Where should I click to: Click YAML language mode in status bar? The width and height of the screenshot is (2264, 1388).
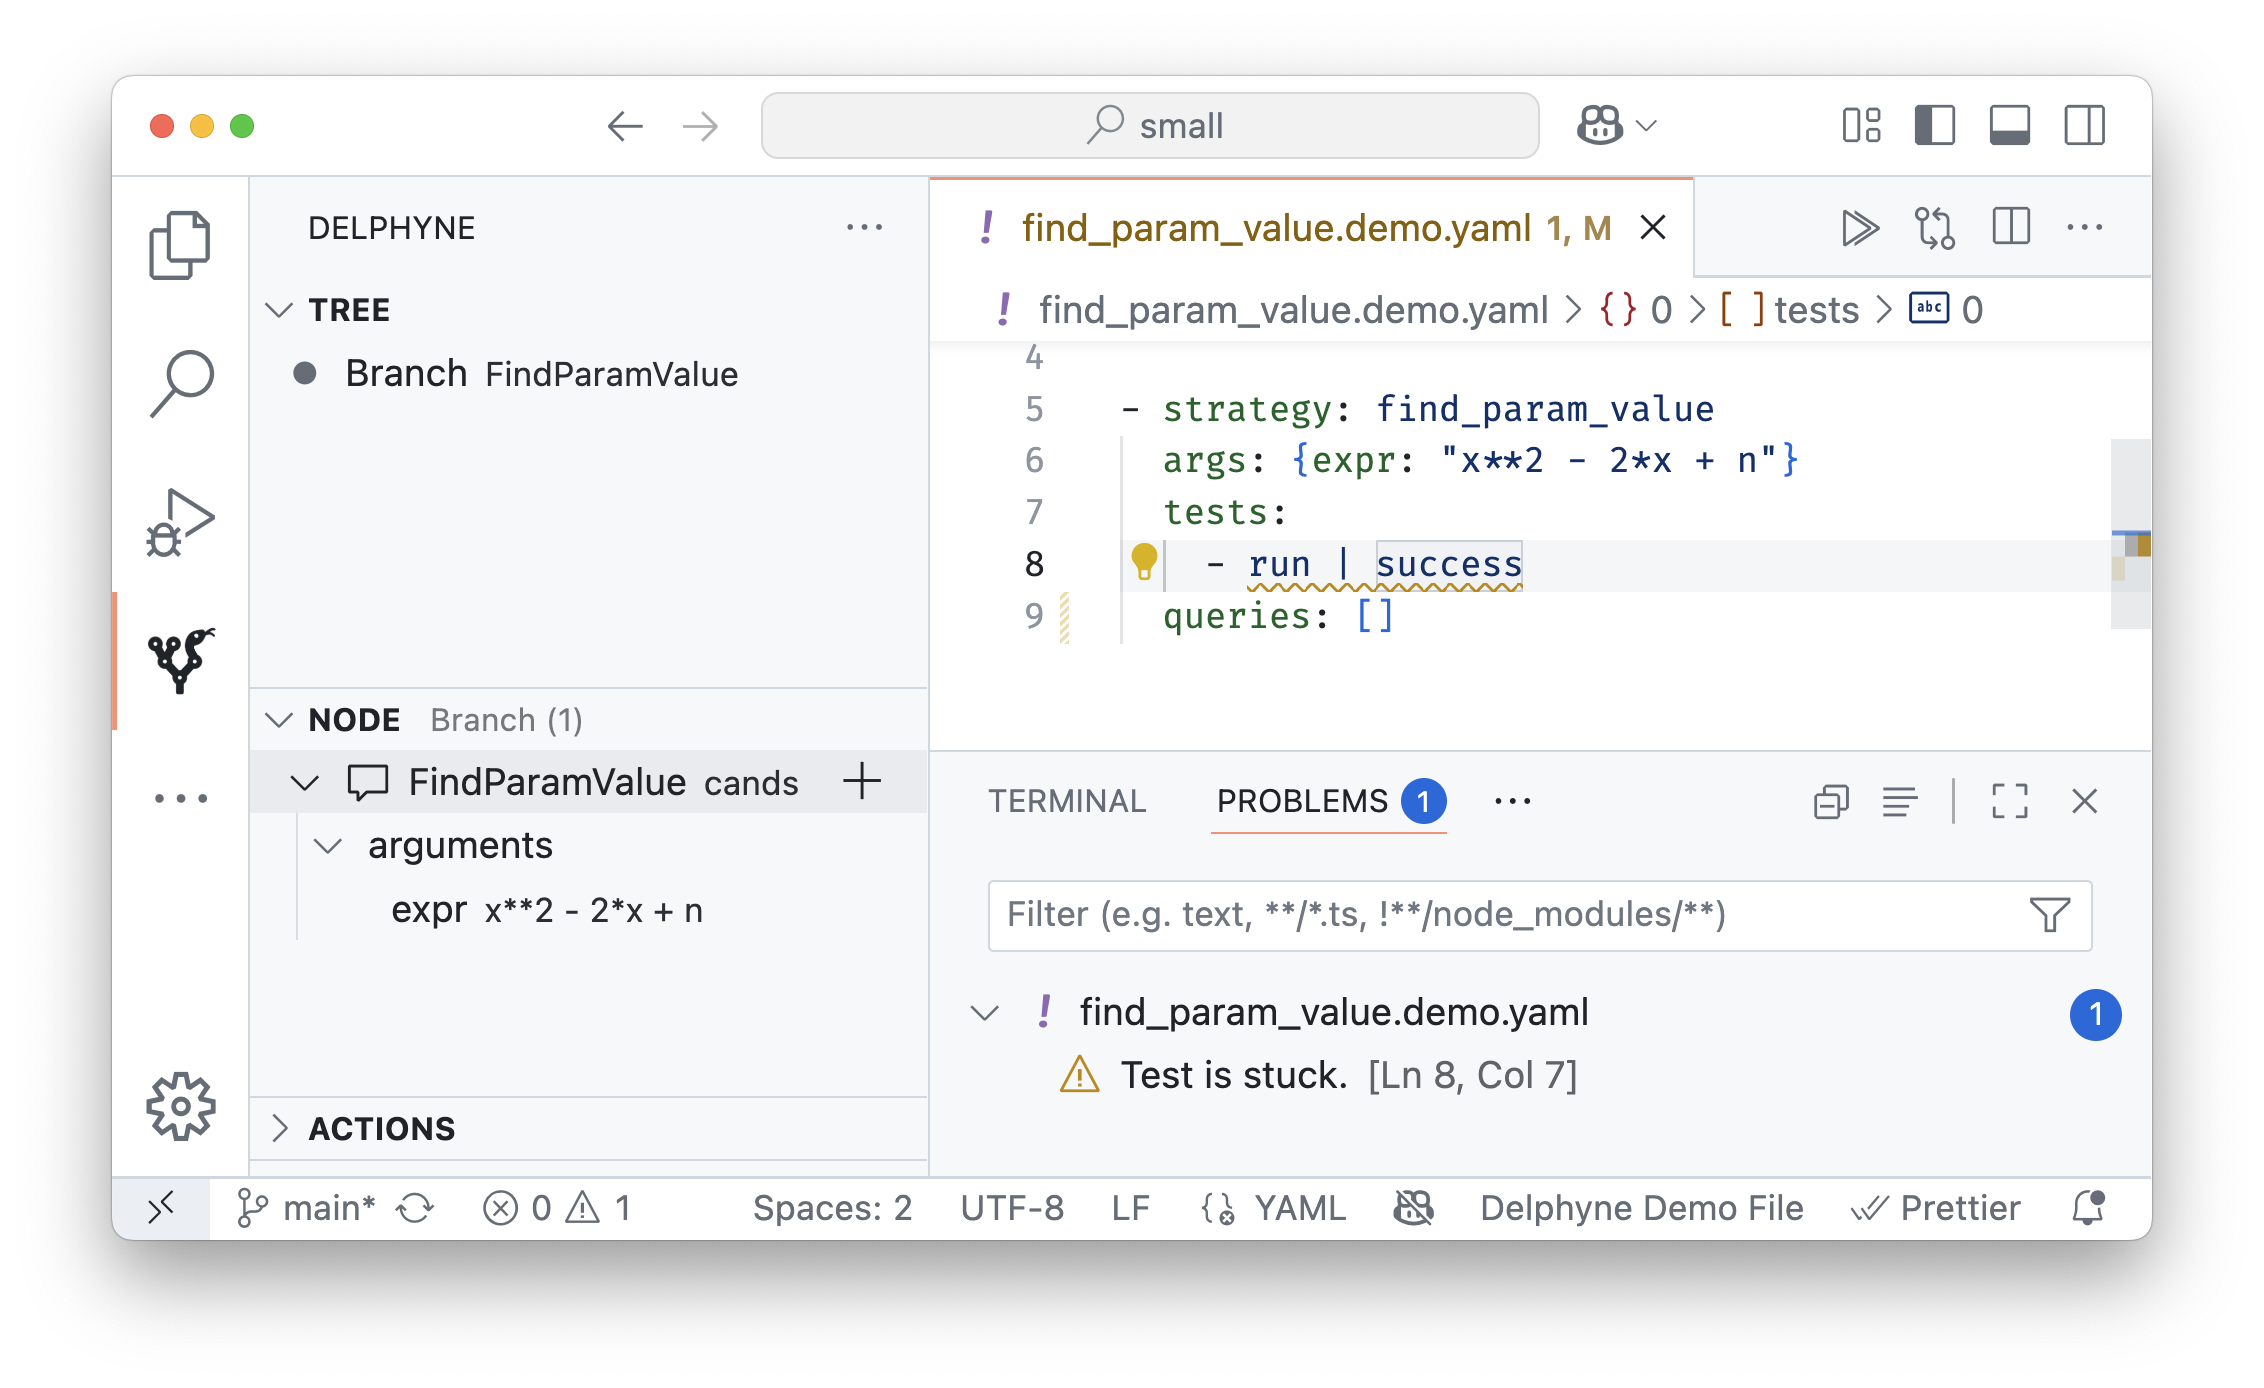click(x=1299, y=1208)
